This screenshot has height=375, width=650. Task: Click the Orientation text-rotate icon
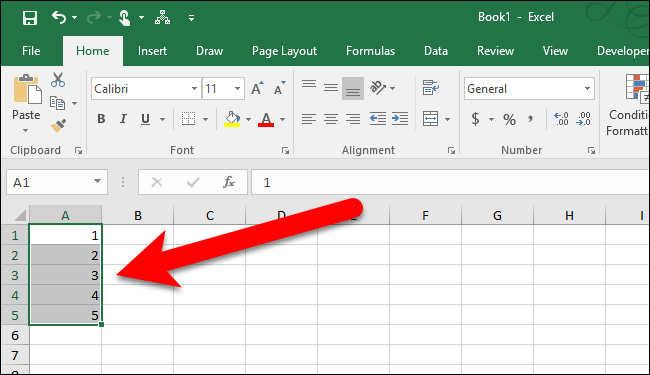(378, 88)
